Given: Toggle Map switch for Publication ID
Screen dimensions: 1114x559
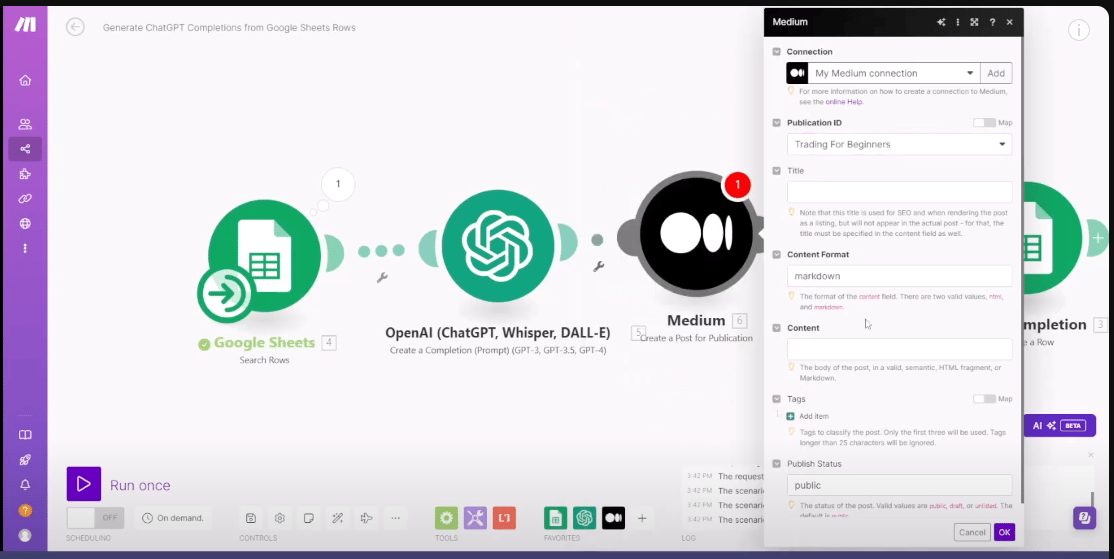Looking at the screenshot, I should point(984,123).
